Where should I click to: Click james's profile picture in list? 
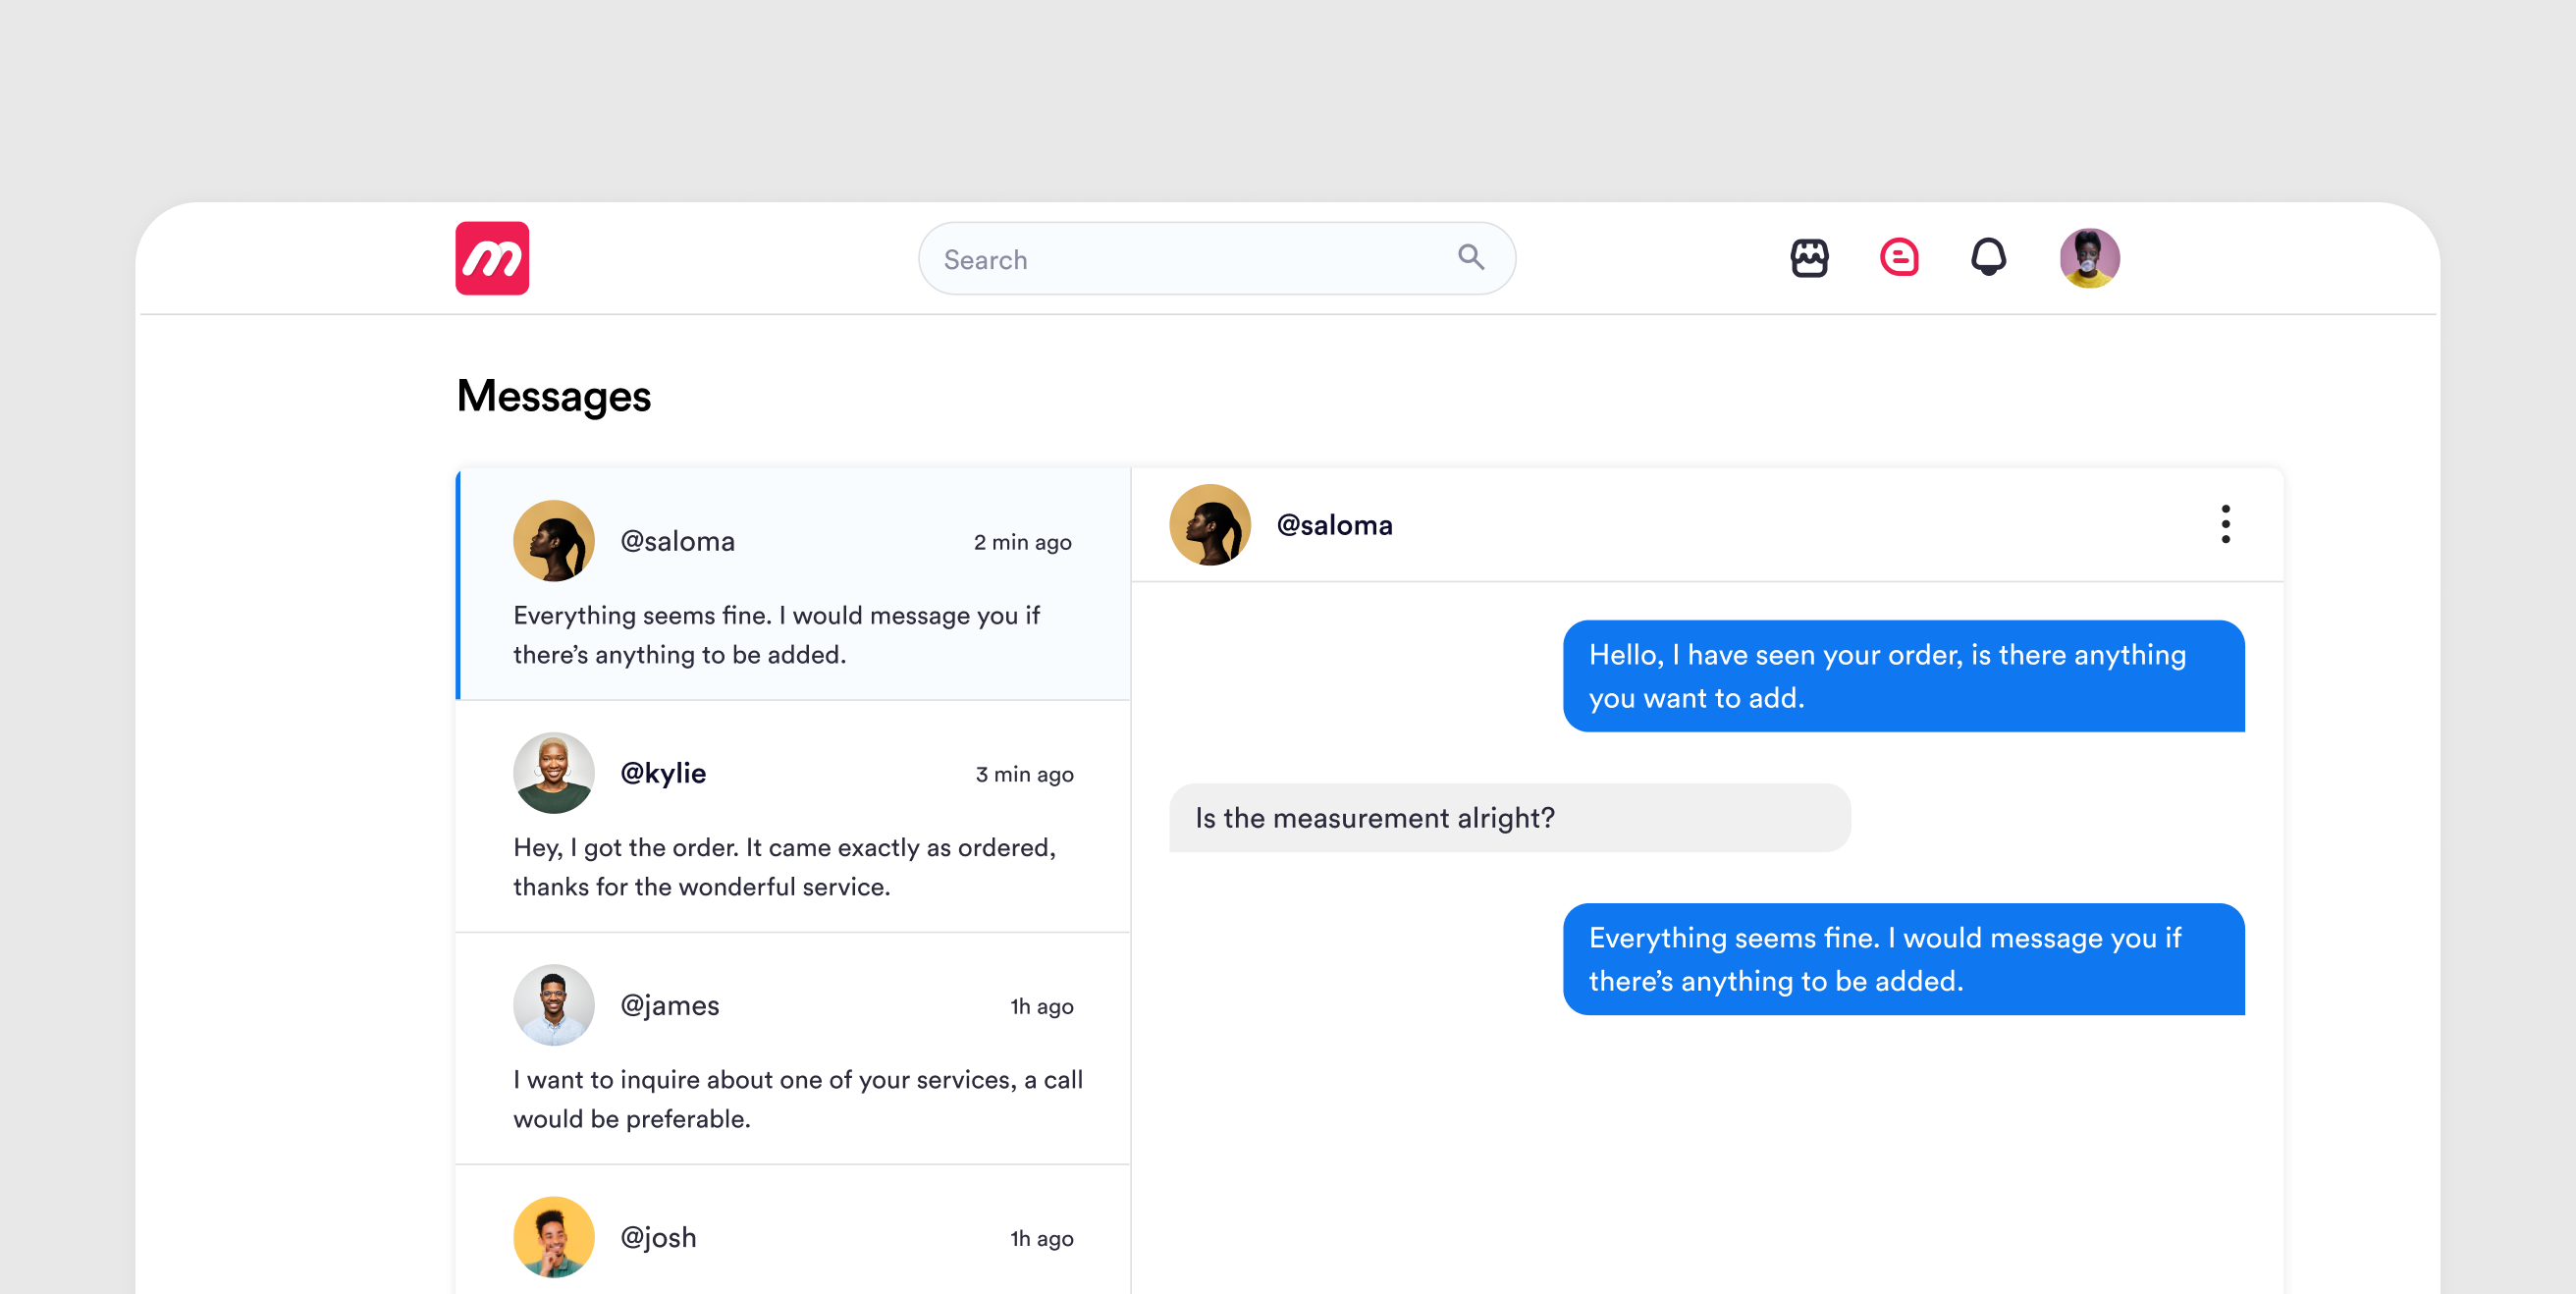pyautogui.click(x=554, y=1004)
